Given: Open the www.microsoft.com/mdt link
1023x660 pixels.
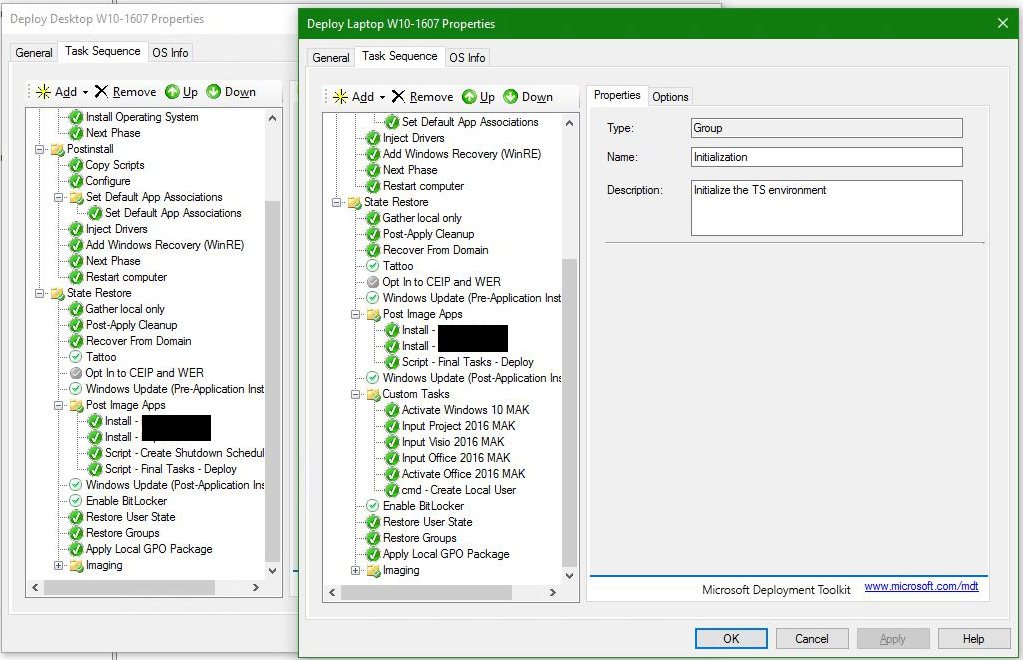Looking at the screenshot, I should click(920, 587).
